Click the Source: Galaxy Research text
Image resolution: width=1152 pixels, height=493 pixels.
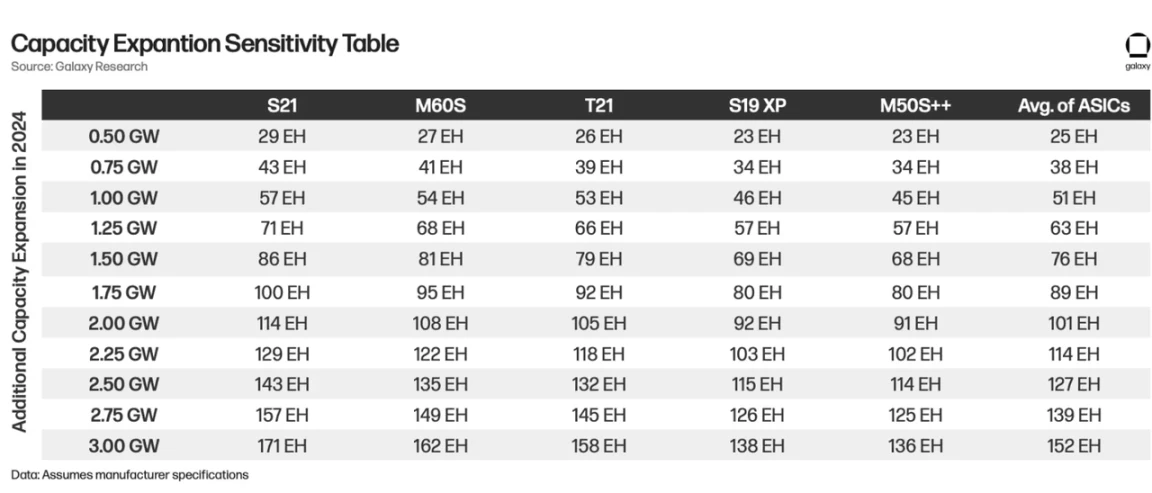(79, 67)
